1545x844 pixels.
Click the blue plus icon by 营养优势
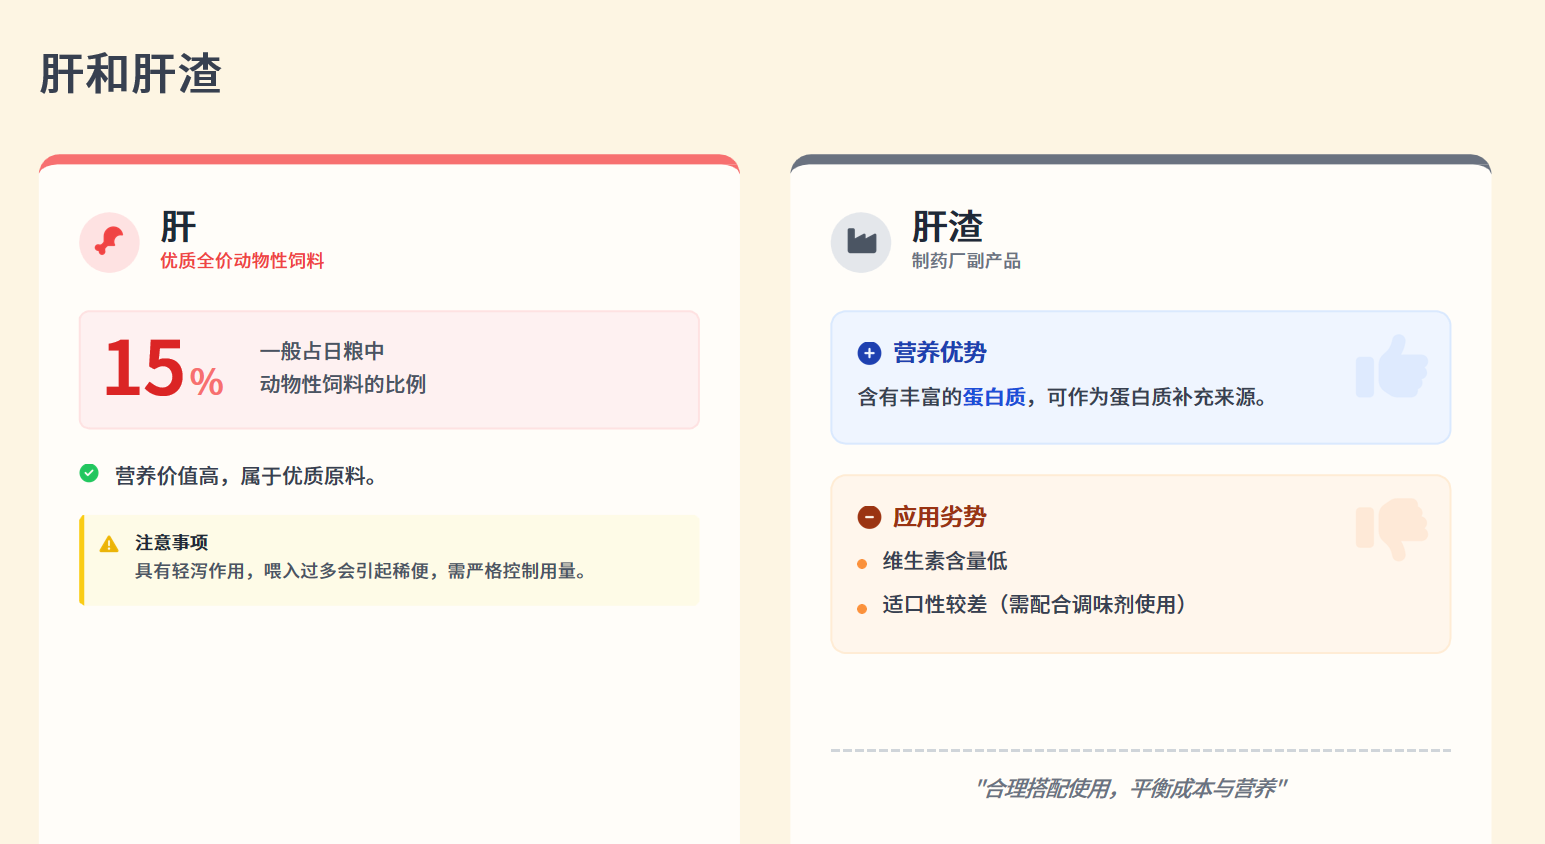pyautogui.click(x=869, y=353)
